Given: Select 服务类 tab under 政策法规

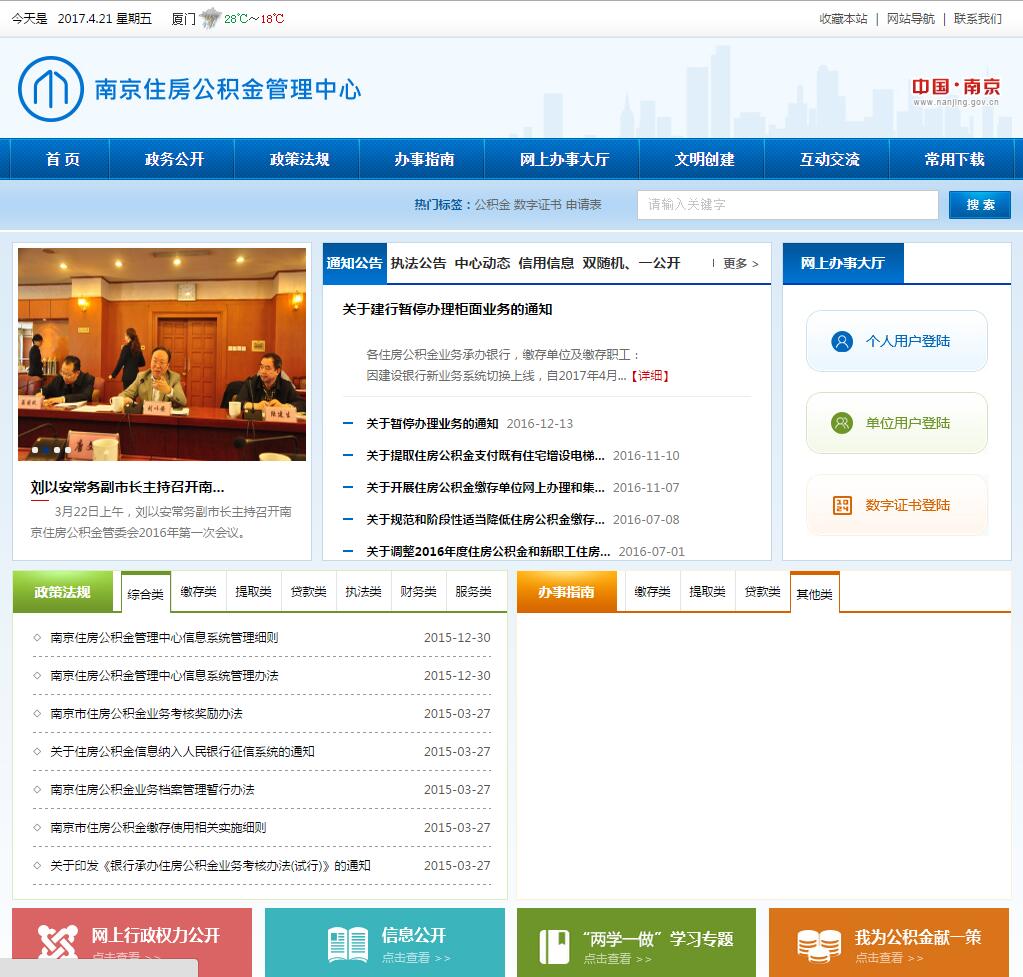Looking at the screenshot, I should tap(474, 591).
